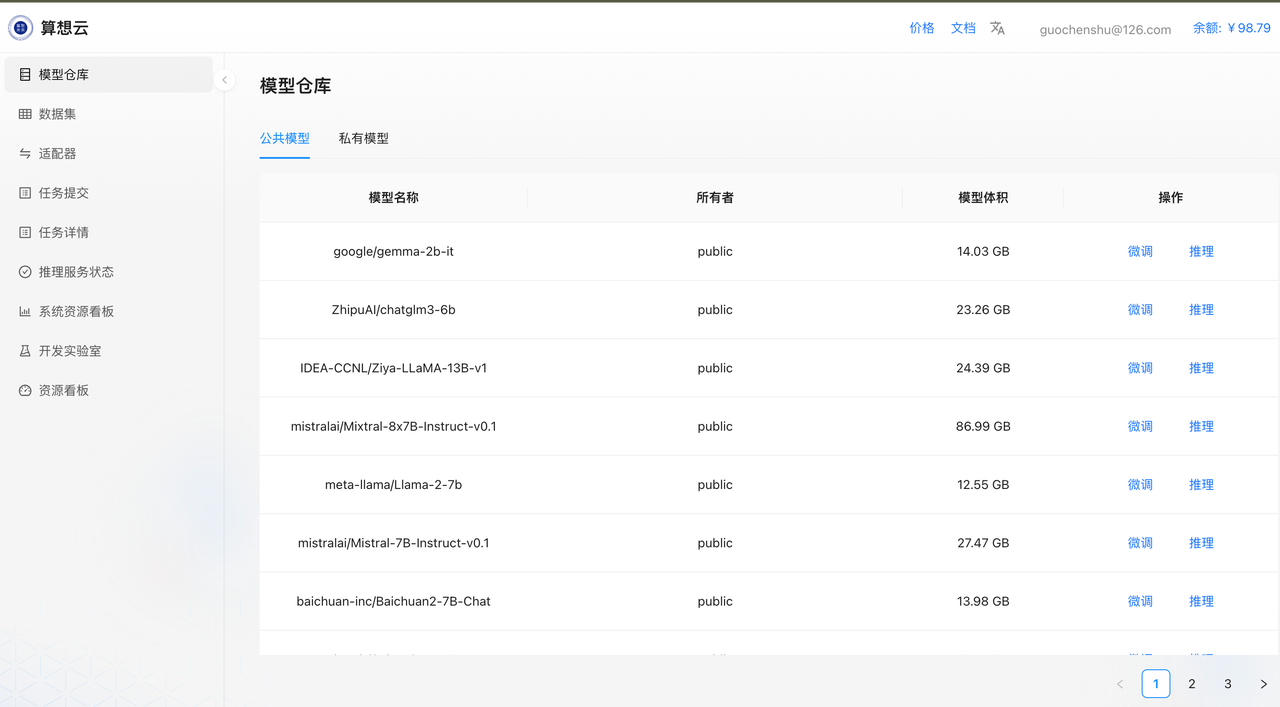1280x707 pixels.
Task: Open 开发实验室 menu item
Action: pos(109,351)
